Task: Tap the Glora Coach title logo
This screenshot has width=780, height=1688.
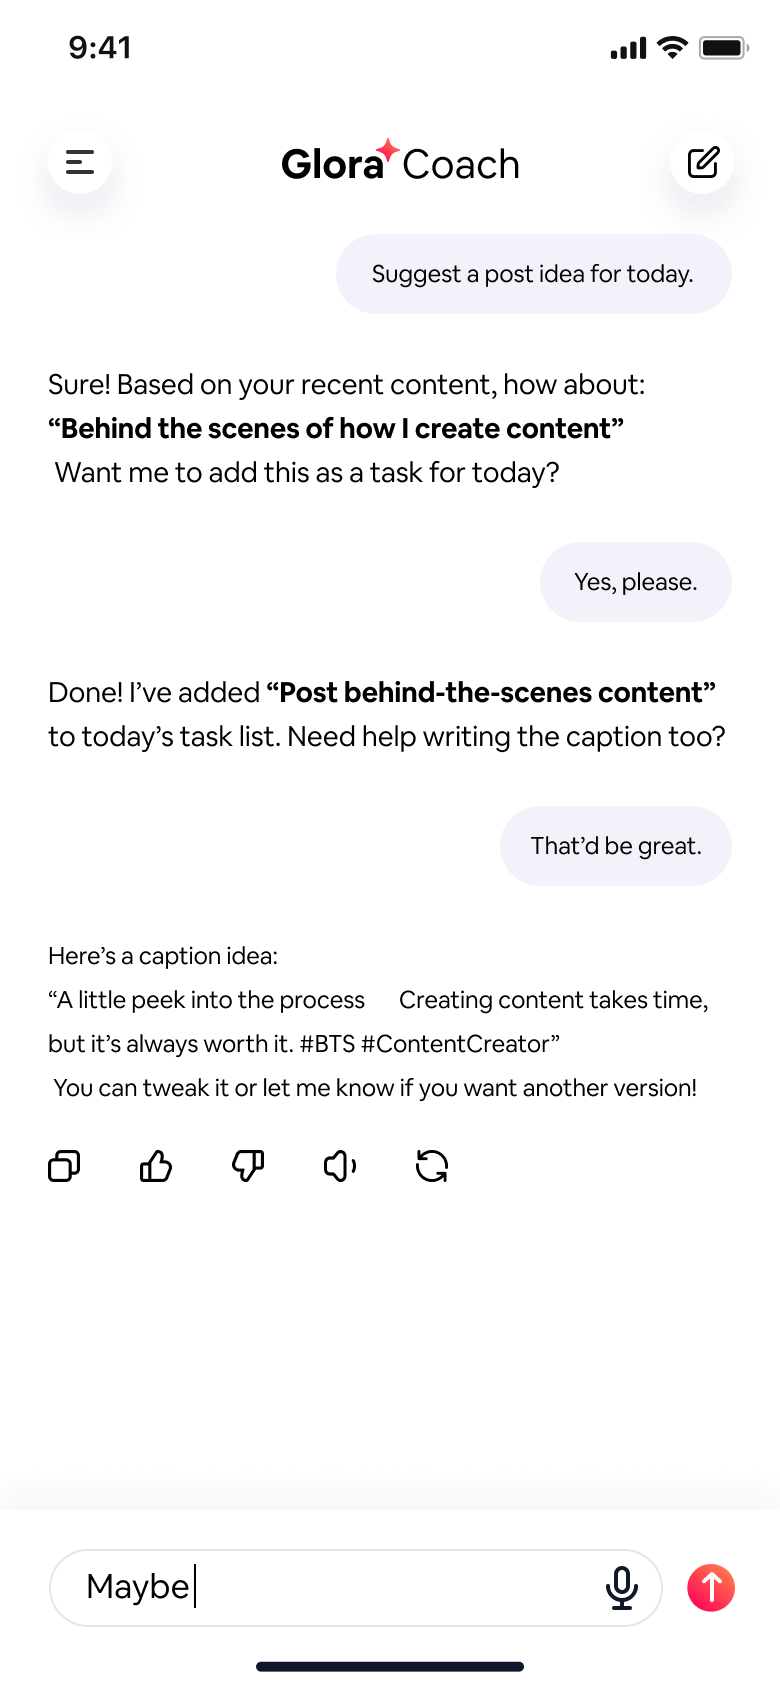Action: pyautogui.click(x=400, y=163)
